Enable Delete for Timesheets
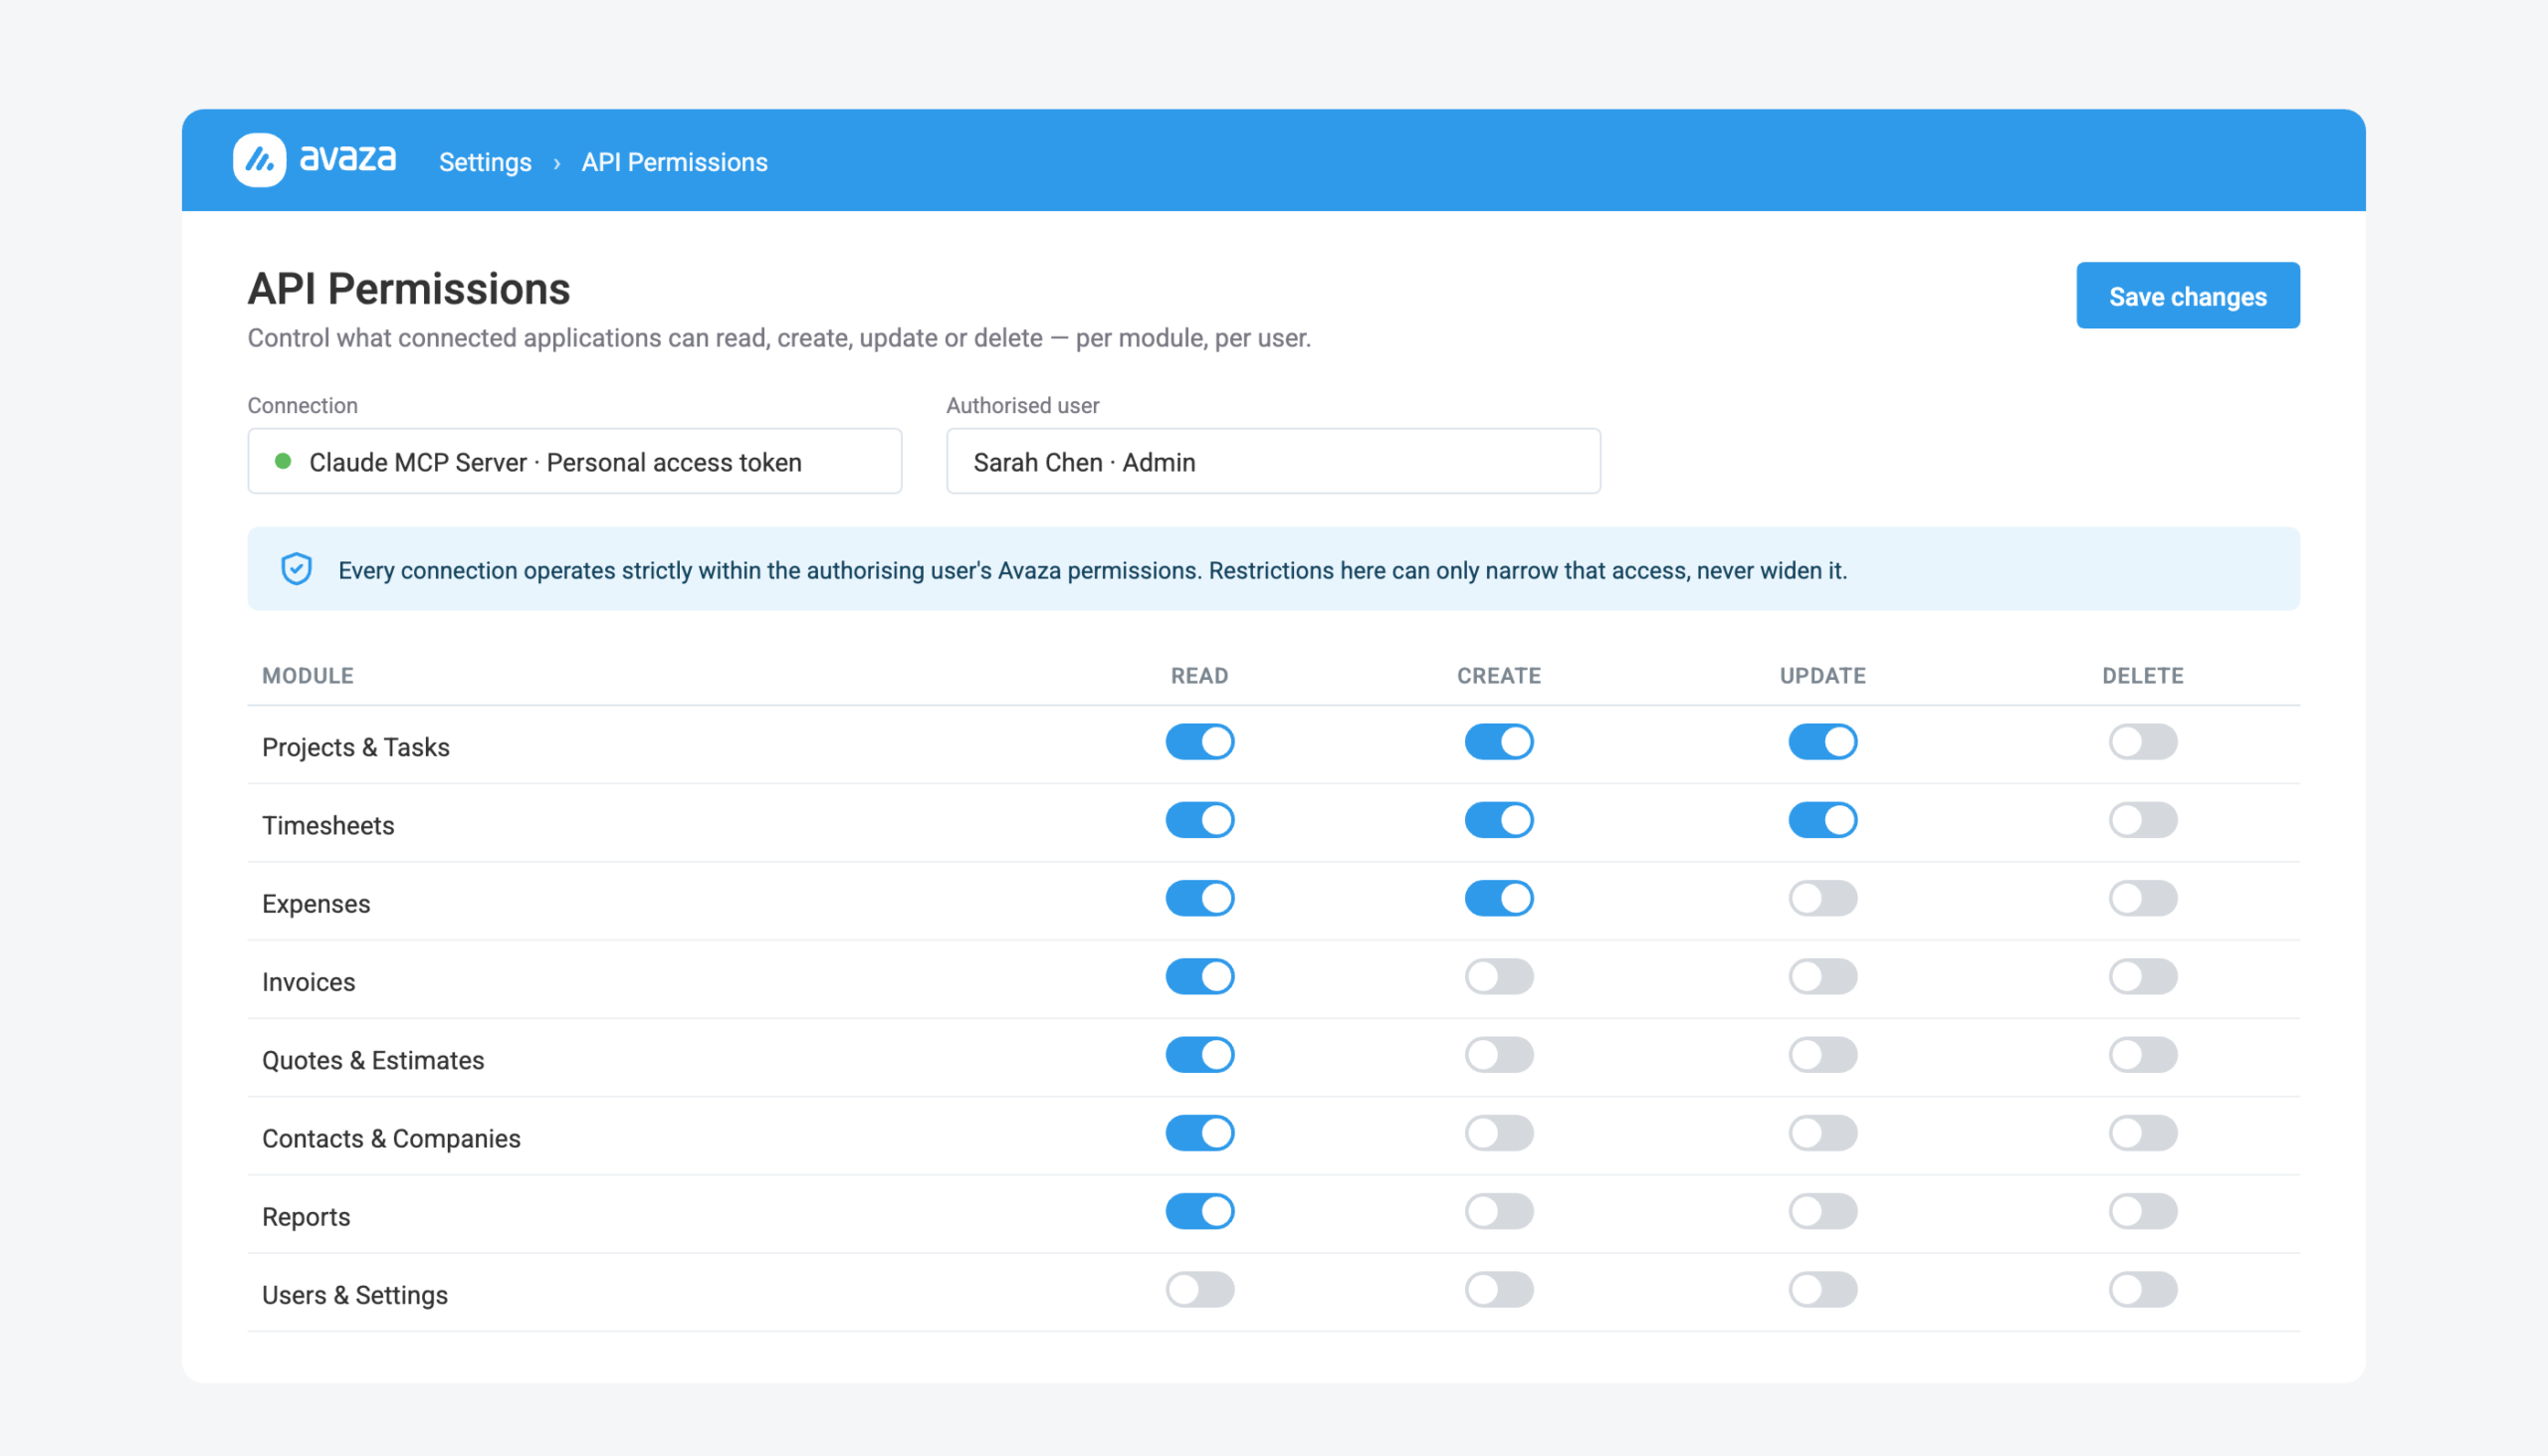 tap(2142, 820)
